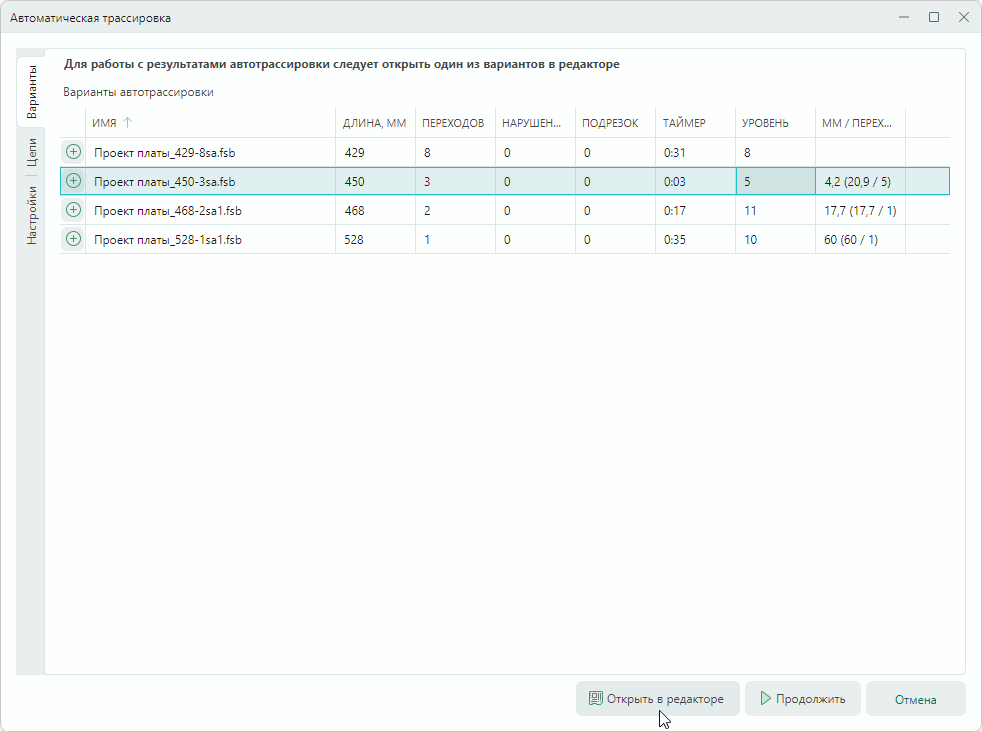Open the Цепи tab

(x=31, y=153)
